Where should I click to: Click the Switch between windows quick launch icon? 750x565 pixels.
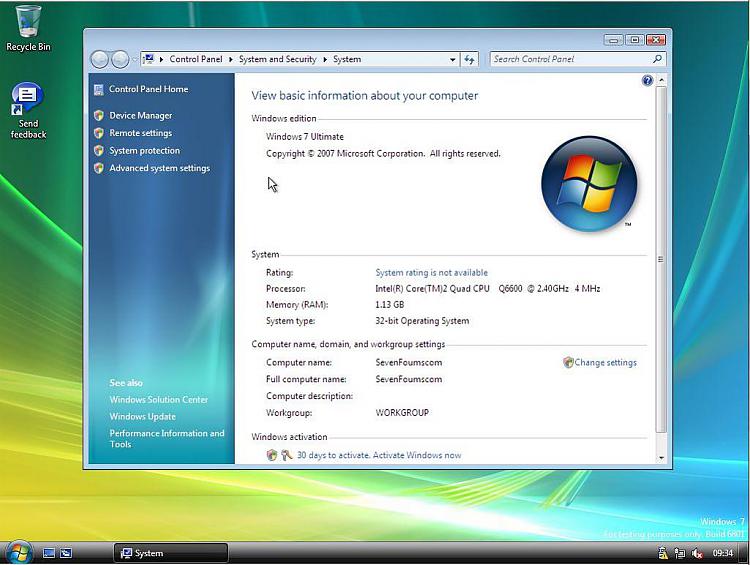[66, 553]
